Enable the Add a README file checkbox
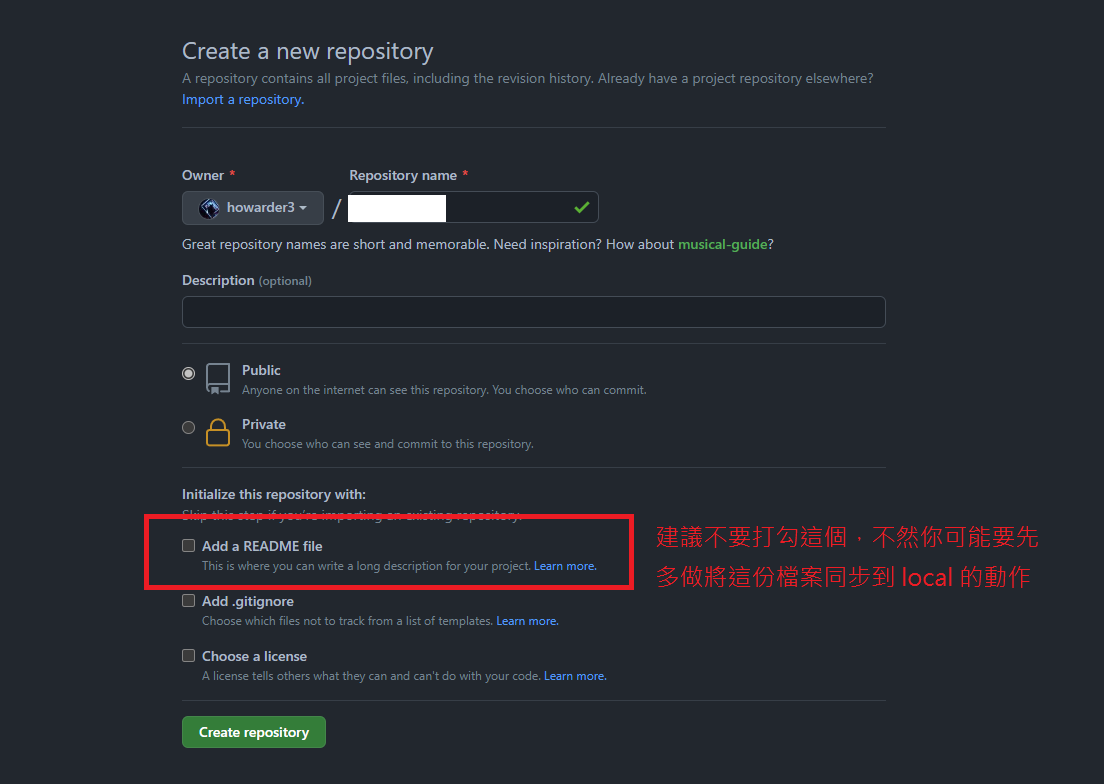1104x784 pixels. tap(188, 545)
